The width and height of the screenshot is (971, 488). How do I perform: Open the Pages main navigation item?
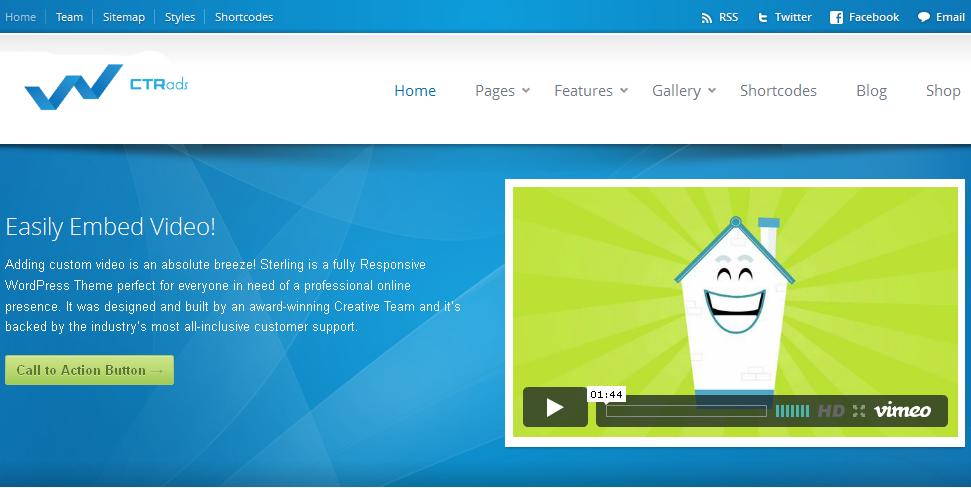click(x=495, y=91)
